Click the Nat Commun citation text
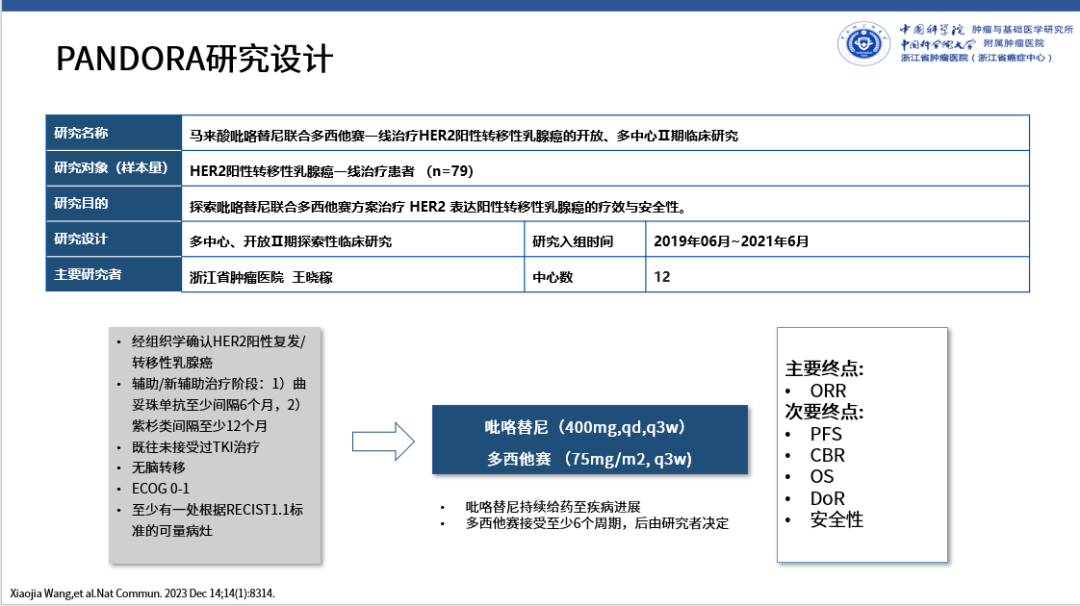This screenshot has width=1080, height=606. click(140, 592)
